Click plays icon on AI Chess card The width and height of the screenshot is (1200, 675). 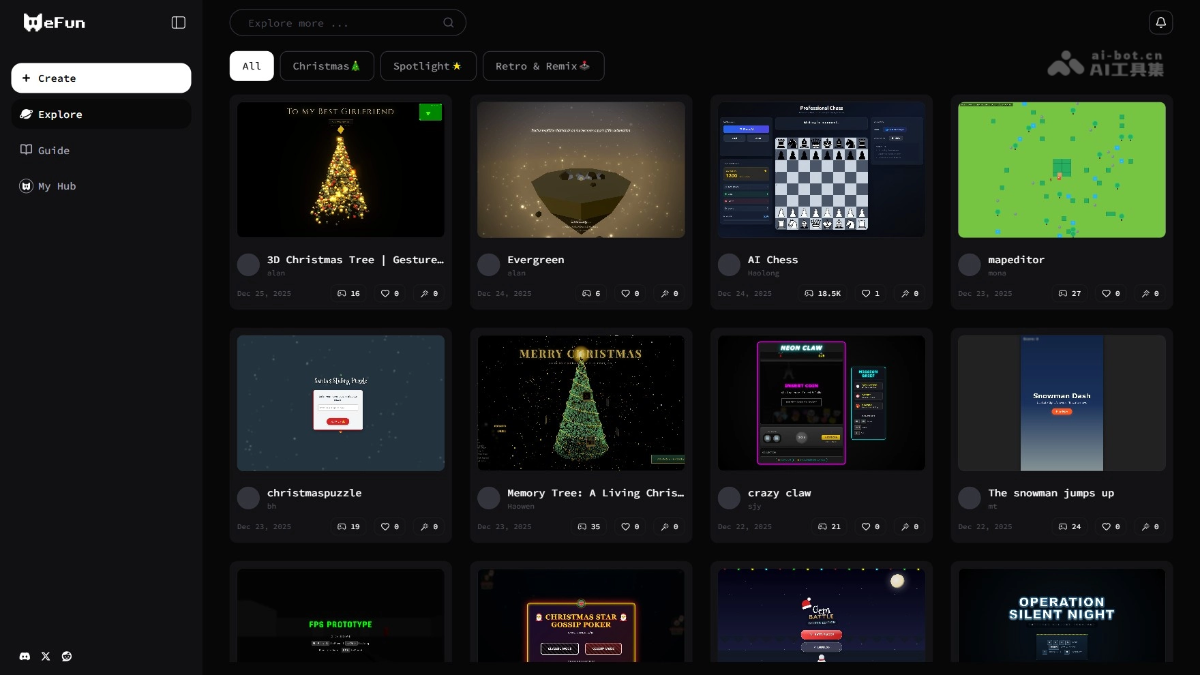coord(809,293)
